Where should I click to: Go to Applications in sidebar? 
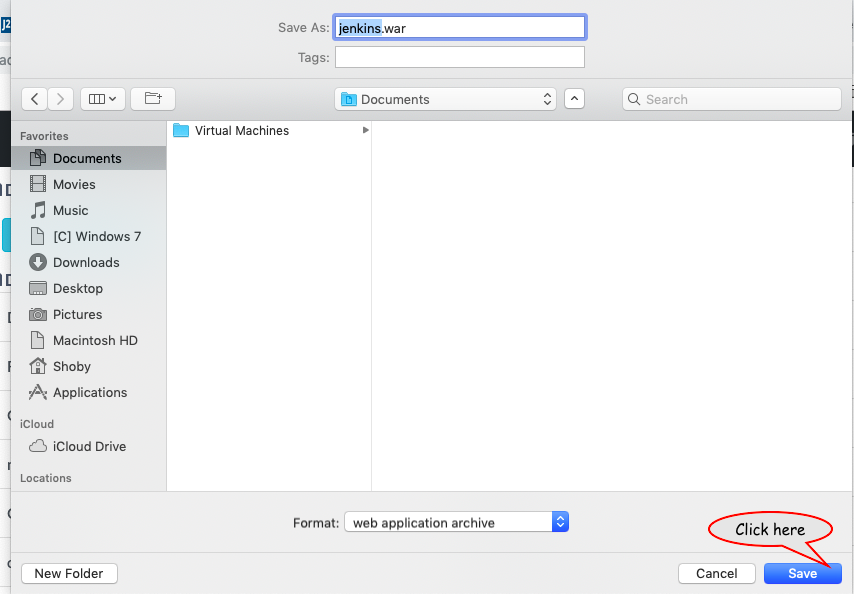click(x=89, y=393)
